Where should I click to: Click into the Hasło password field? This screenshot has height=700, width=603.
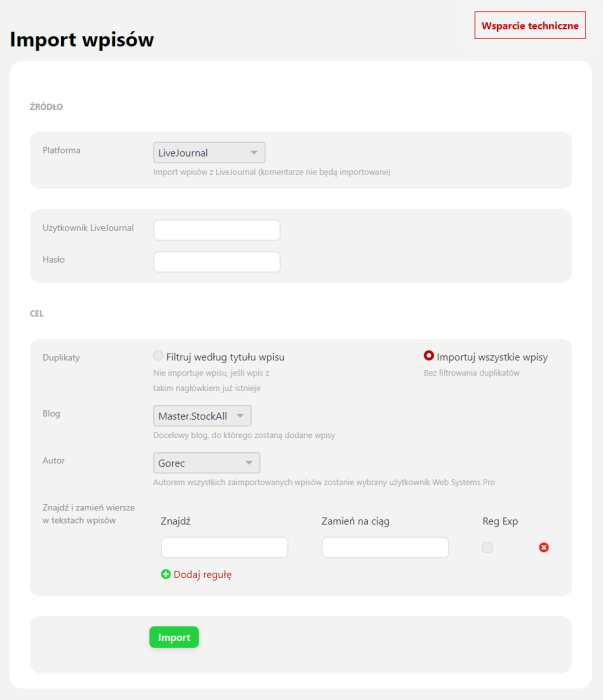click(217, 262)
